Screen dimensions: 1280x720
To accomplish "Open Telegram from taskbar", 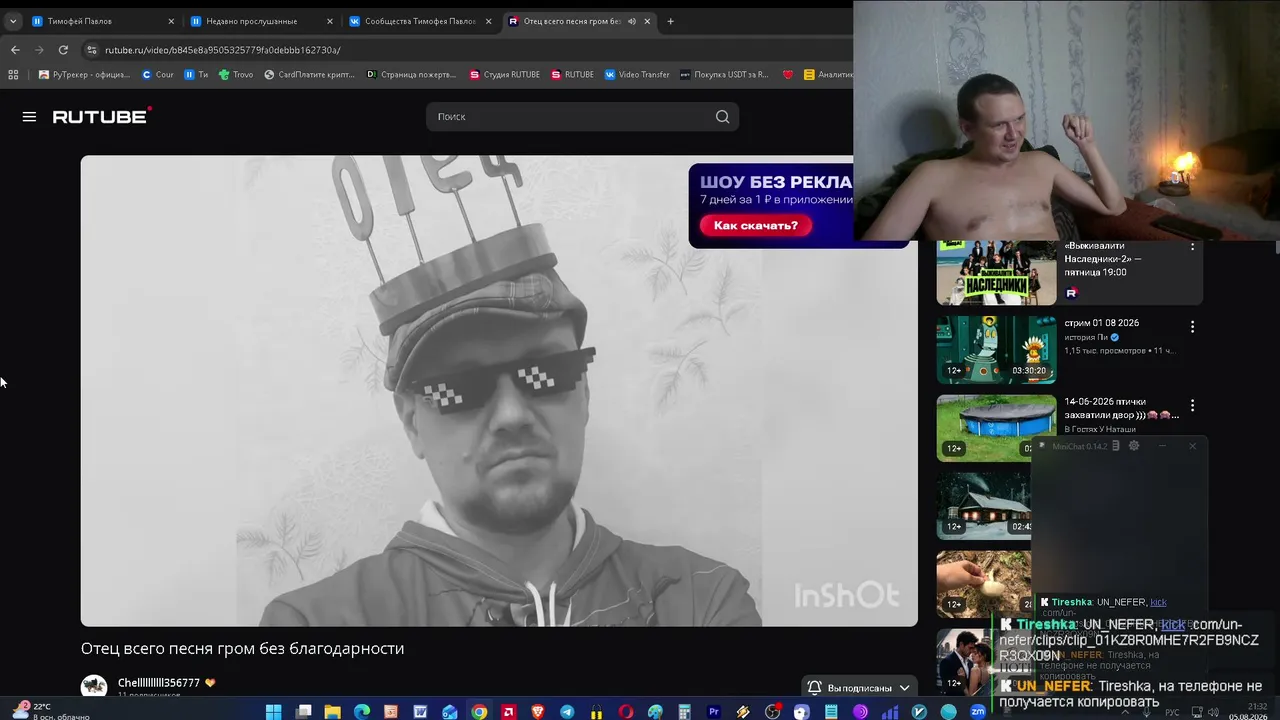I will click(567, 712).
